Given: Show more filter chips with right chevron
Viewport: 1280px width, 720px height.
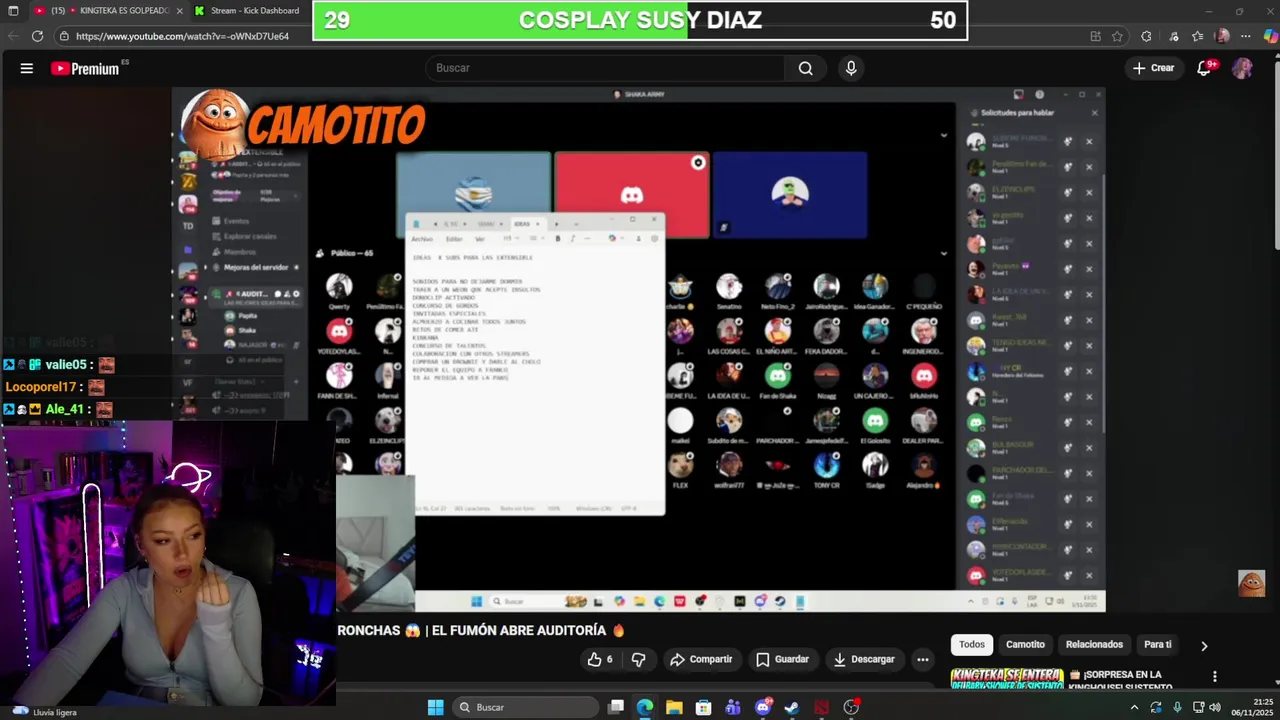Looking at the screenshot, I should [1204, 645].
